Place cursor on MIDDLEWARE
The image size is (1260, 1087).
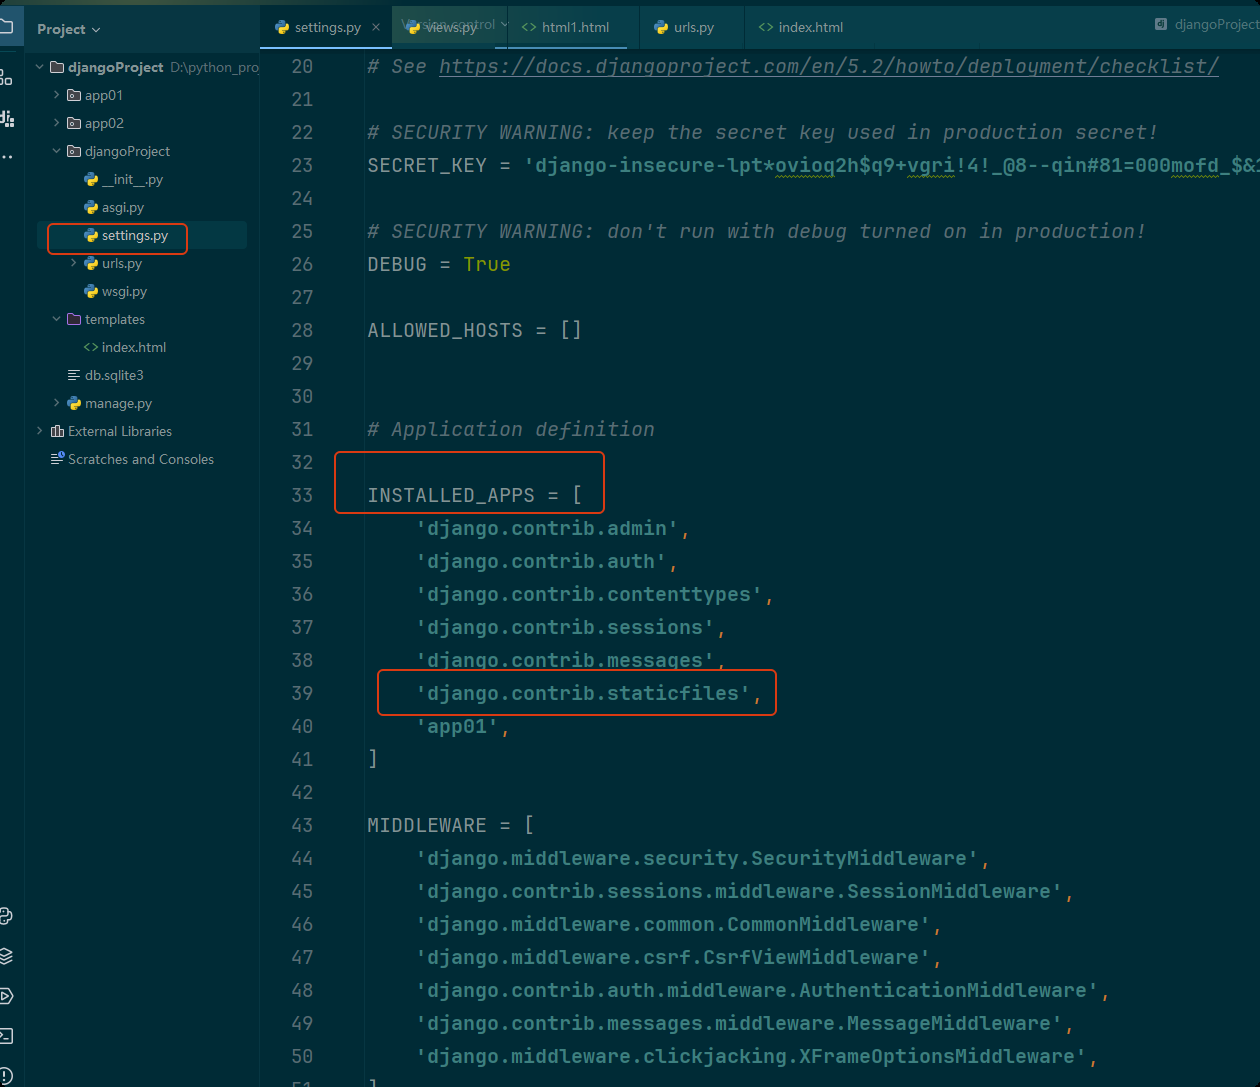coord(427,825)
